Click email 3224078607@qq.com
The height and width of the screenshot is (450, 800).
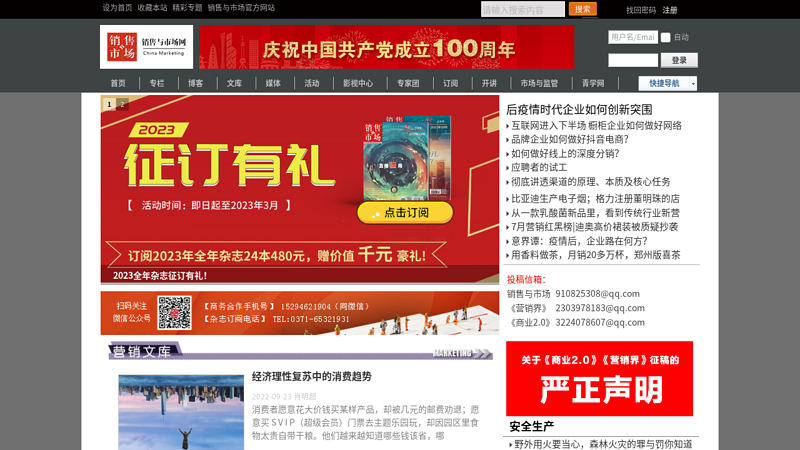[600, 322]
